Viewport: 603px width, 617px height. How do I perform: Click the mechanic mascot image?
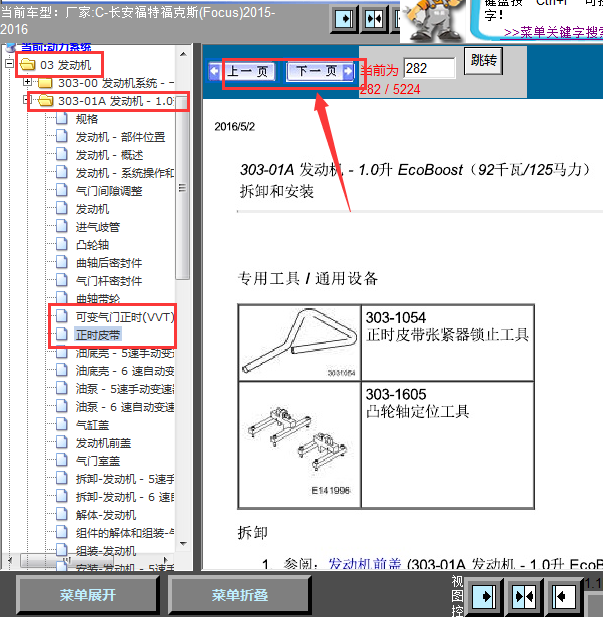(x=434, y=20)
